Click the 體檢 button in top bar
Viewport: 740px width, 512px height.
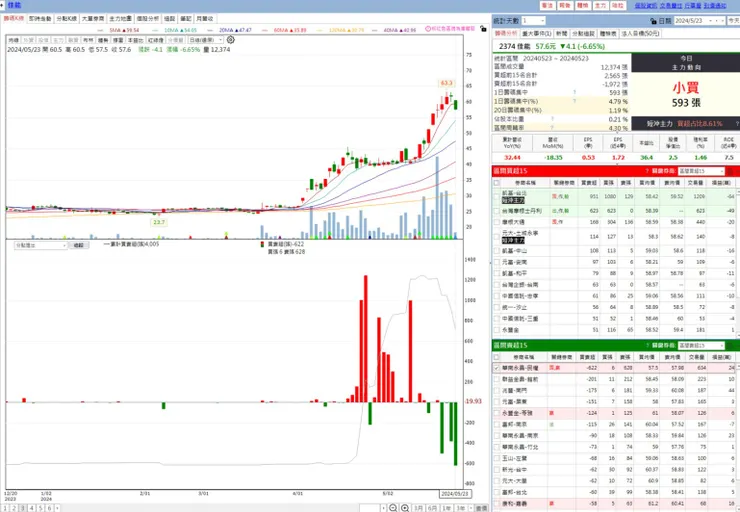[x=583, y=6]
